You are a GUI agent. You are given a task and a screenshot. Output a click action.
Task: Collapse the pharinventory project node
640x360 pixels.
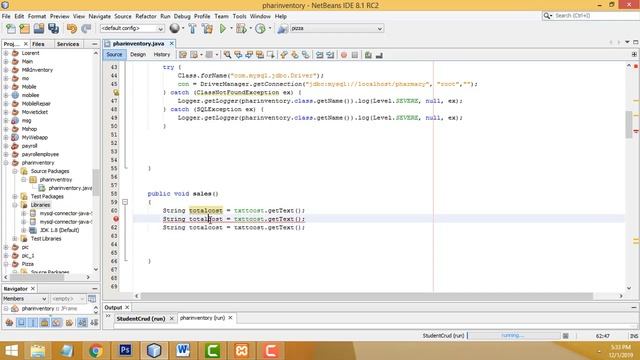tap(6, 162)
